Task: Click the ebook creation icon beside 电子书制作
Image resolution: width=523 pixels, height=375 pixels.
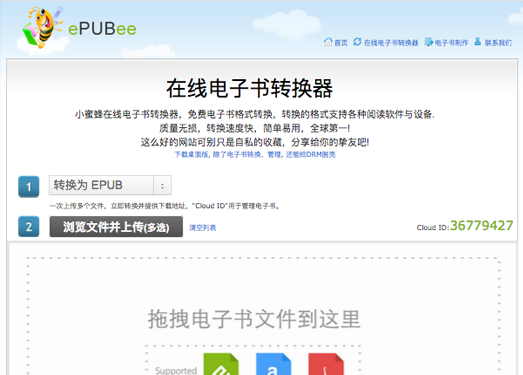Action: click(x=429, y=42)
